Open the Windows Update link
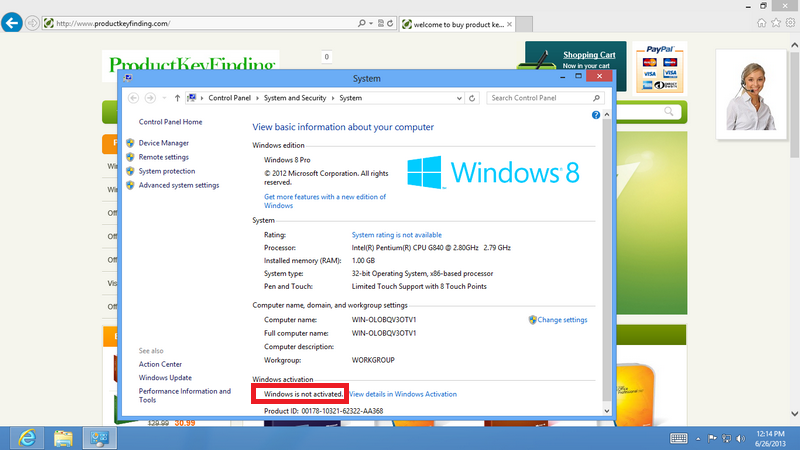 (x=165, y=378)
